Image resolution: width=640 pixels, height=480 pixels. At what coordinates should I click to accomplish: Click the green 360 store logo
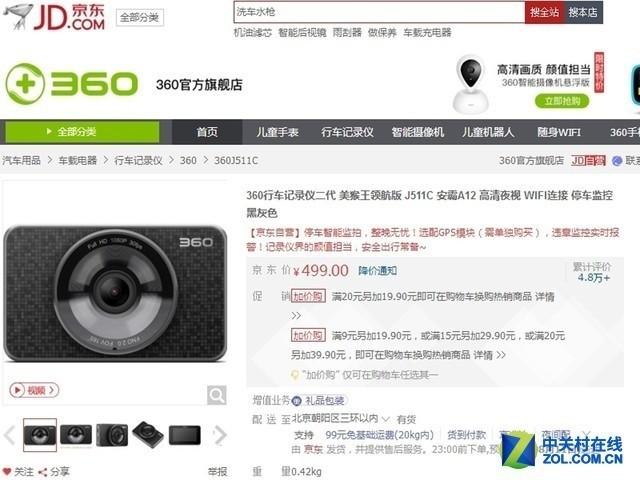(x=72, y=84)
